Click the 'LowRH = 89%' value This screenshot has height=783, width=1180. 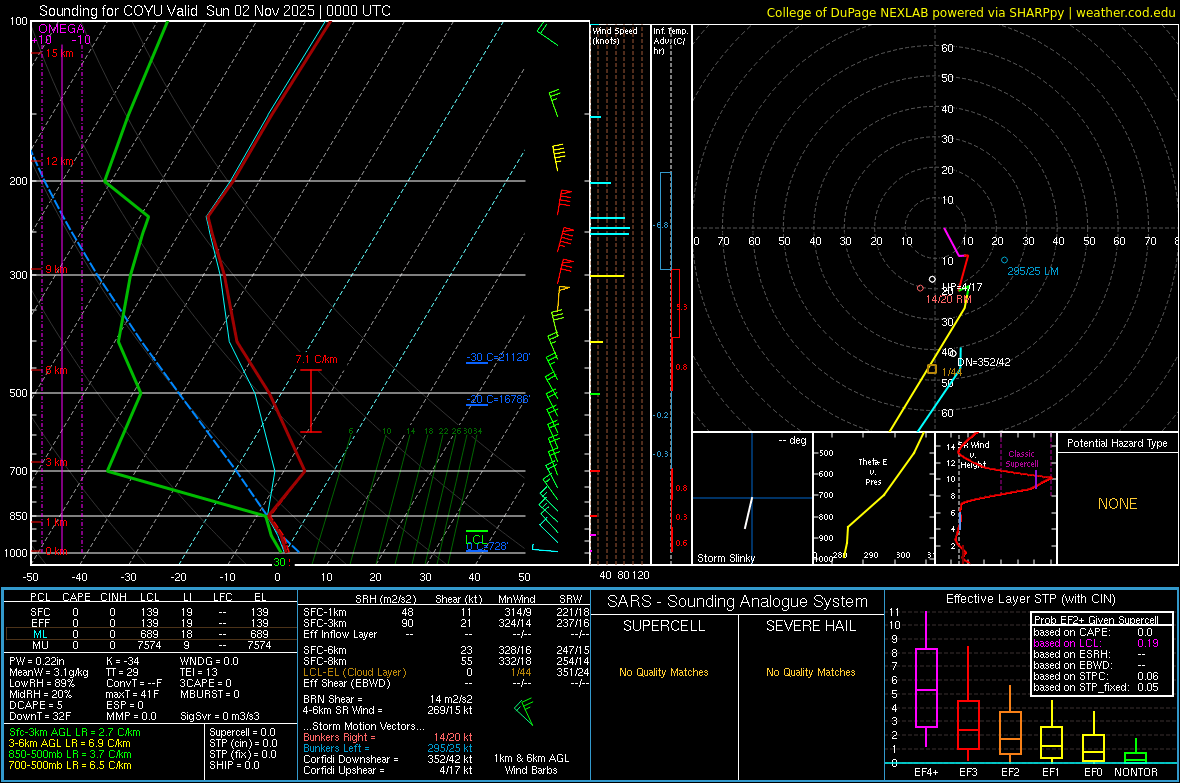(x=42, y=684)
